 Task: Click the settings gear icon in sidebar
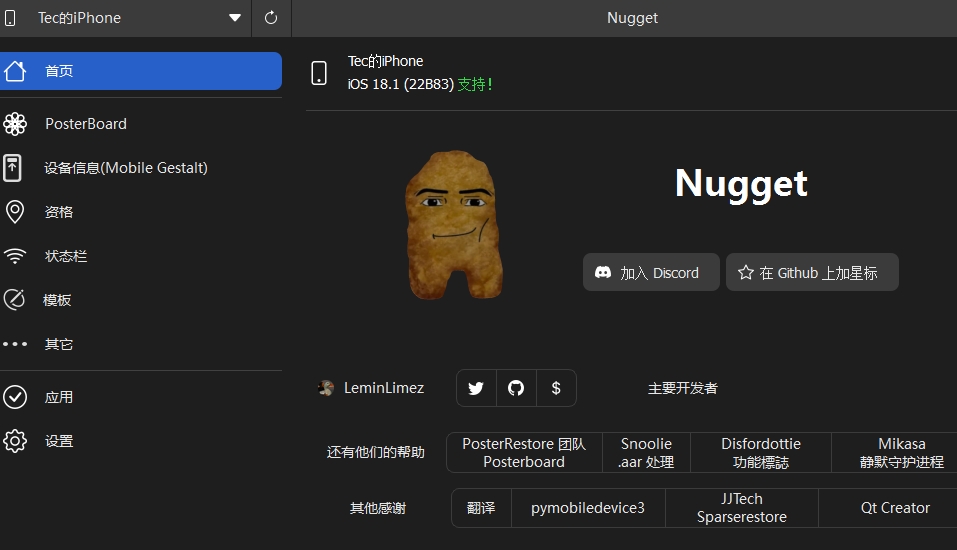(15, 441)
